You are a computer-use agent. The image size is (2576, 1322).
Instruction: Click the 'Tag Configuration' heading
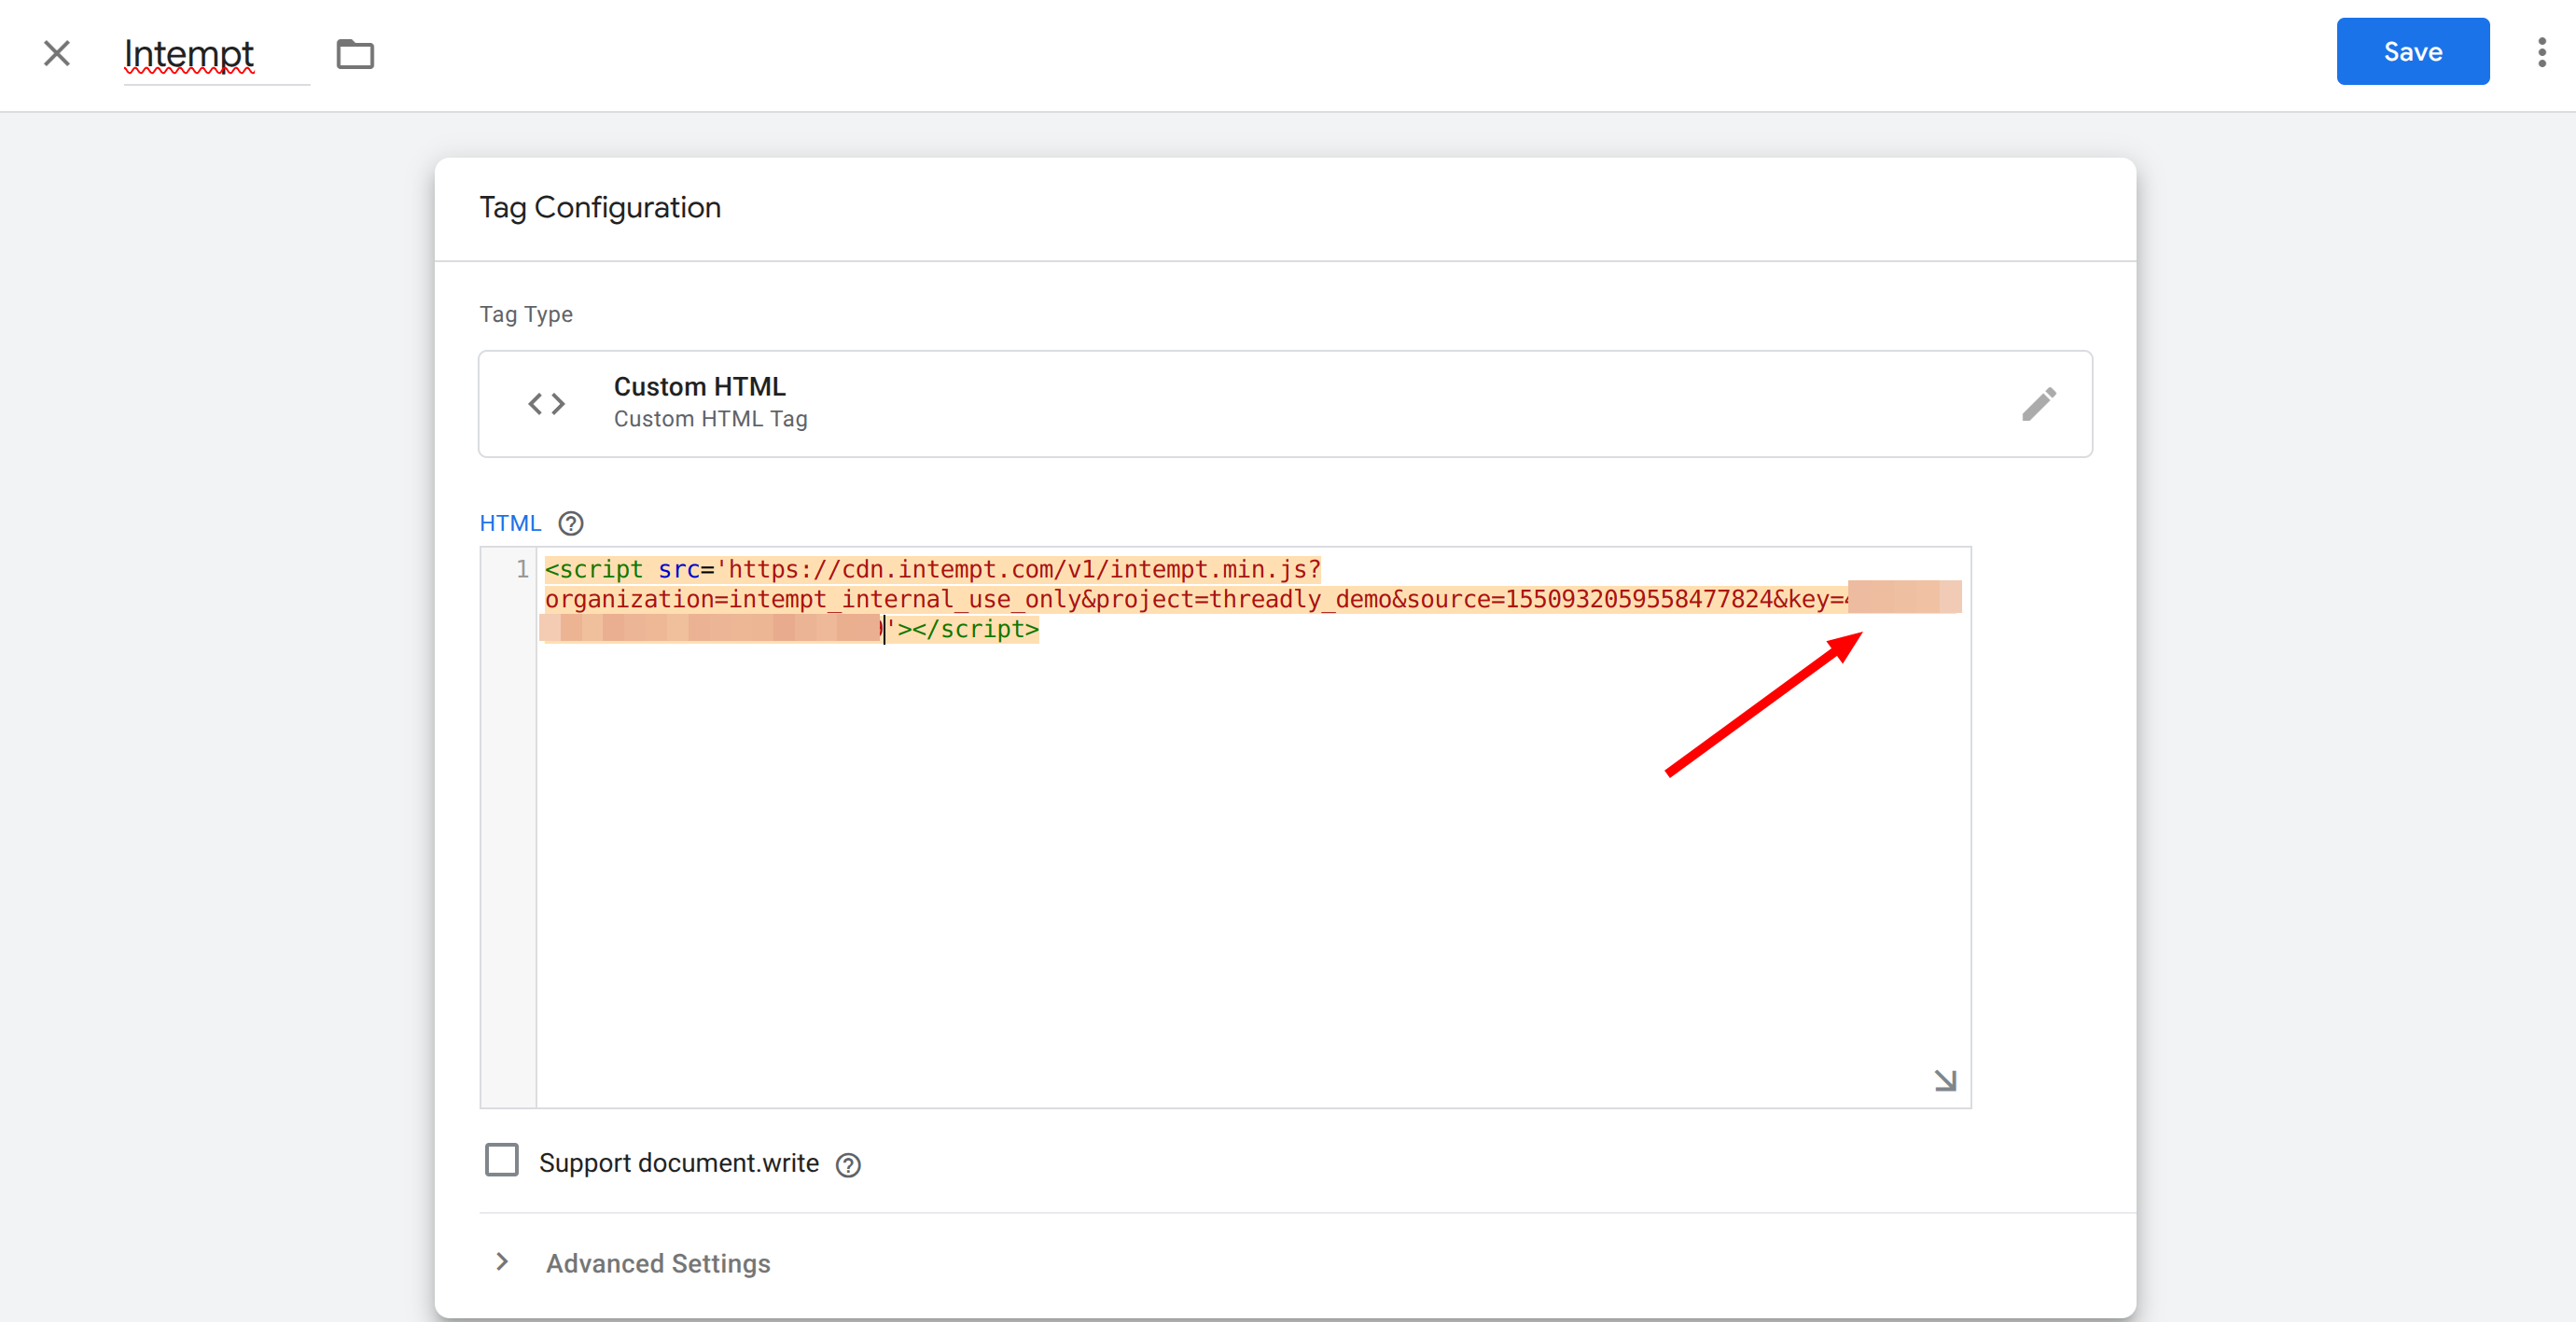(x=600, y=208)
